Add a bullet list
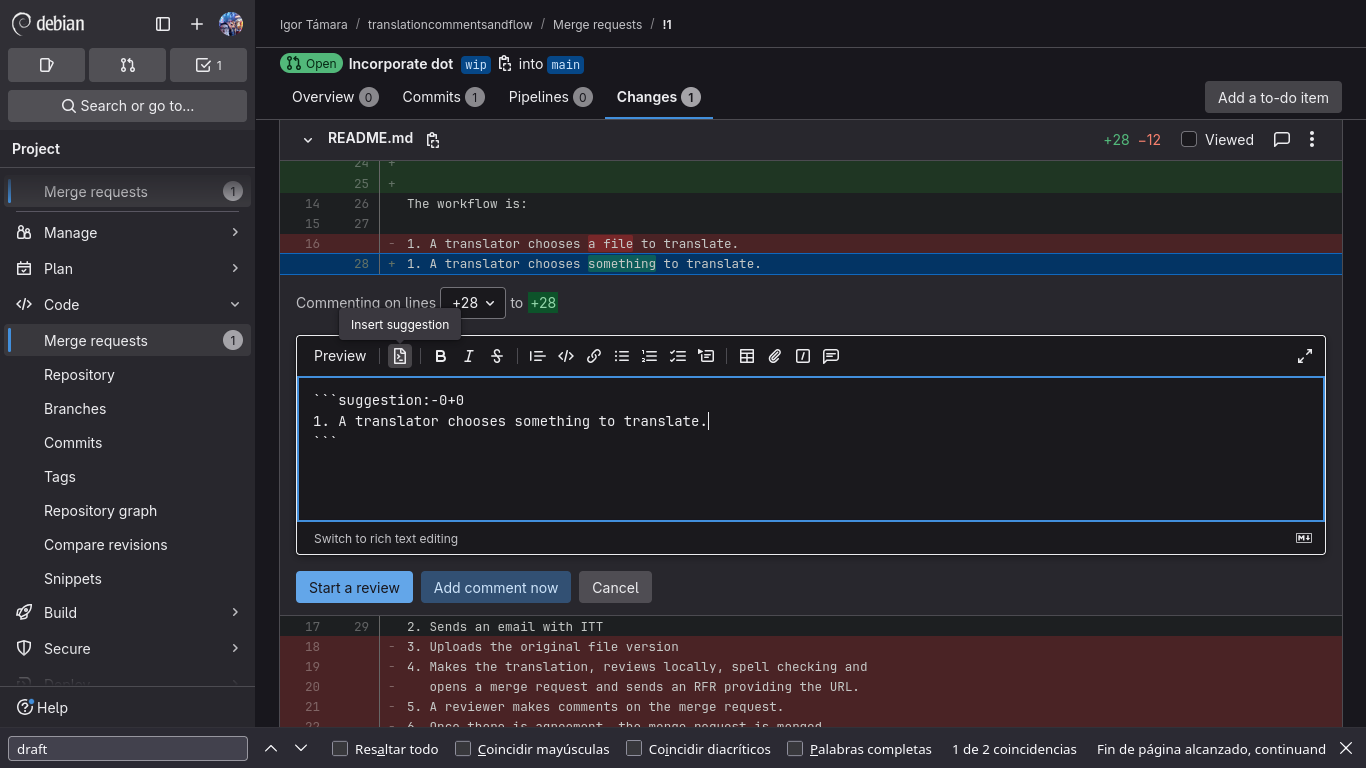The height and width of the screenshot is (768, 1366). pyautogui.click(x=622, y=356)
